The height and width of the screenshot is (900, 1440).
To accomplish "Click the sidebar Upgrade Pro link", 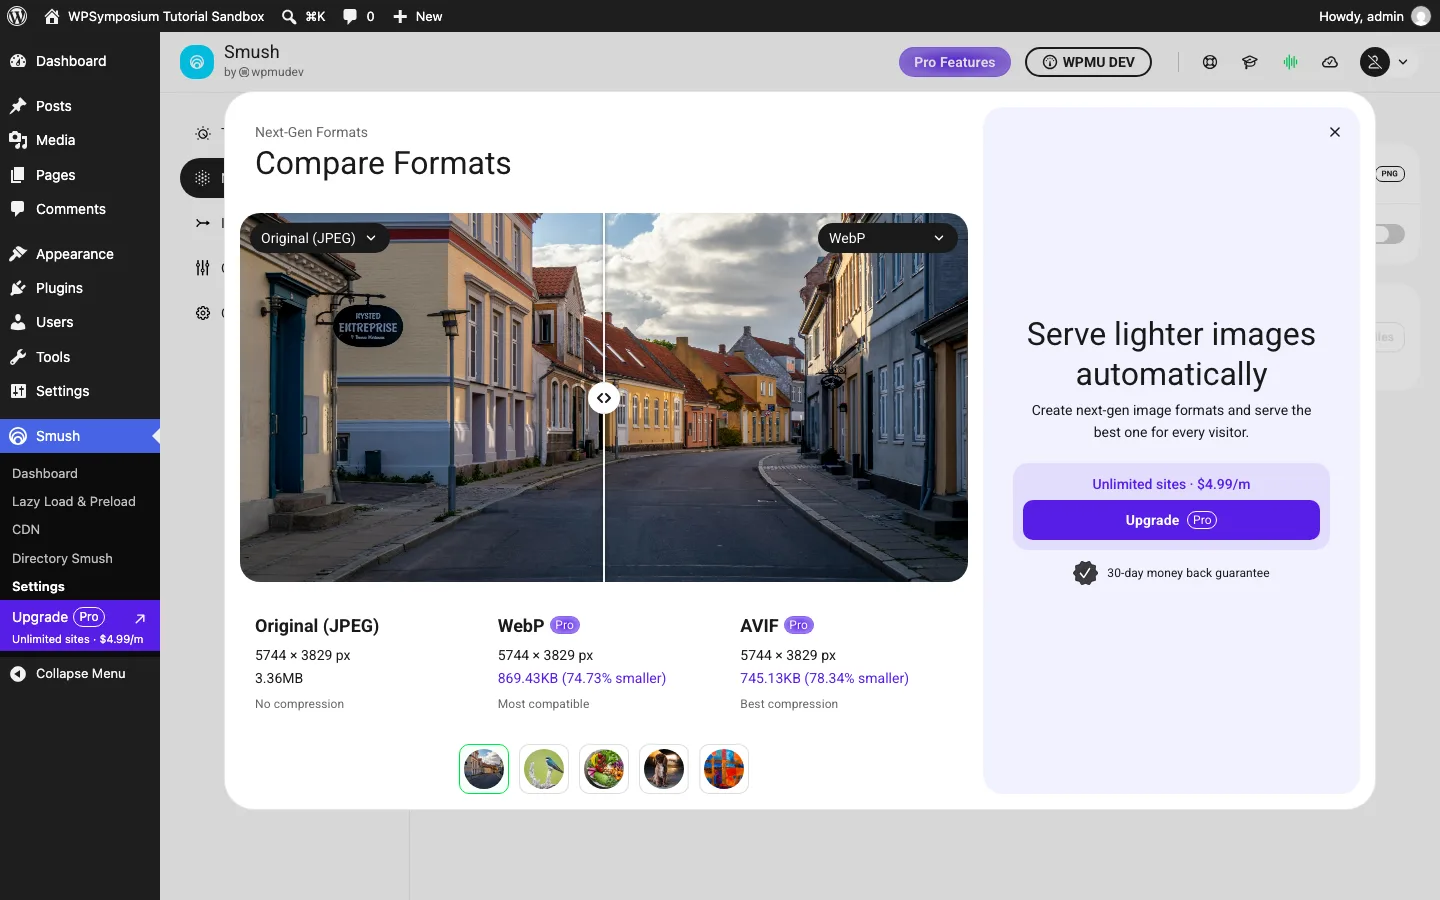I will point(80,626).
